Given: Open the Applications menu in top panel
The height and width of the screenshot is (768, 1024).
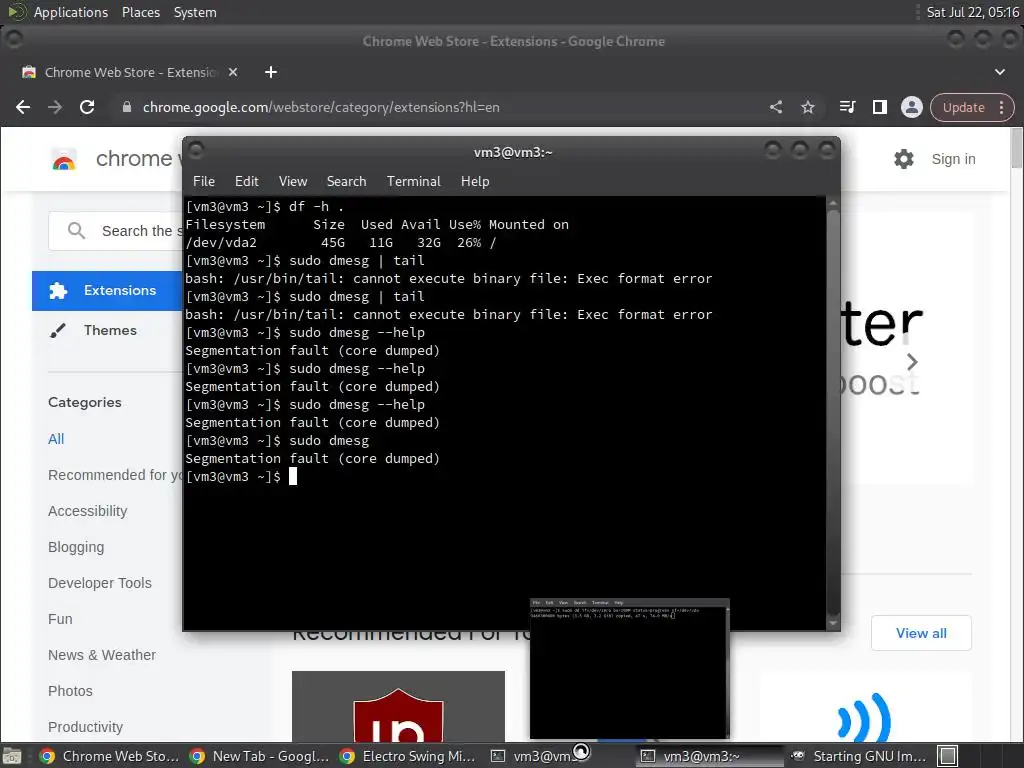Looking at the screenshot, I should [71, 12].
